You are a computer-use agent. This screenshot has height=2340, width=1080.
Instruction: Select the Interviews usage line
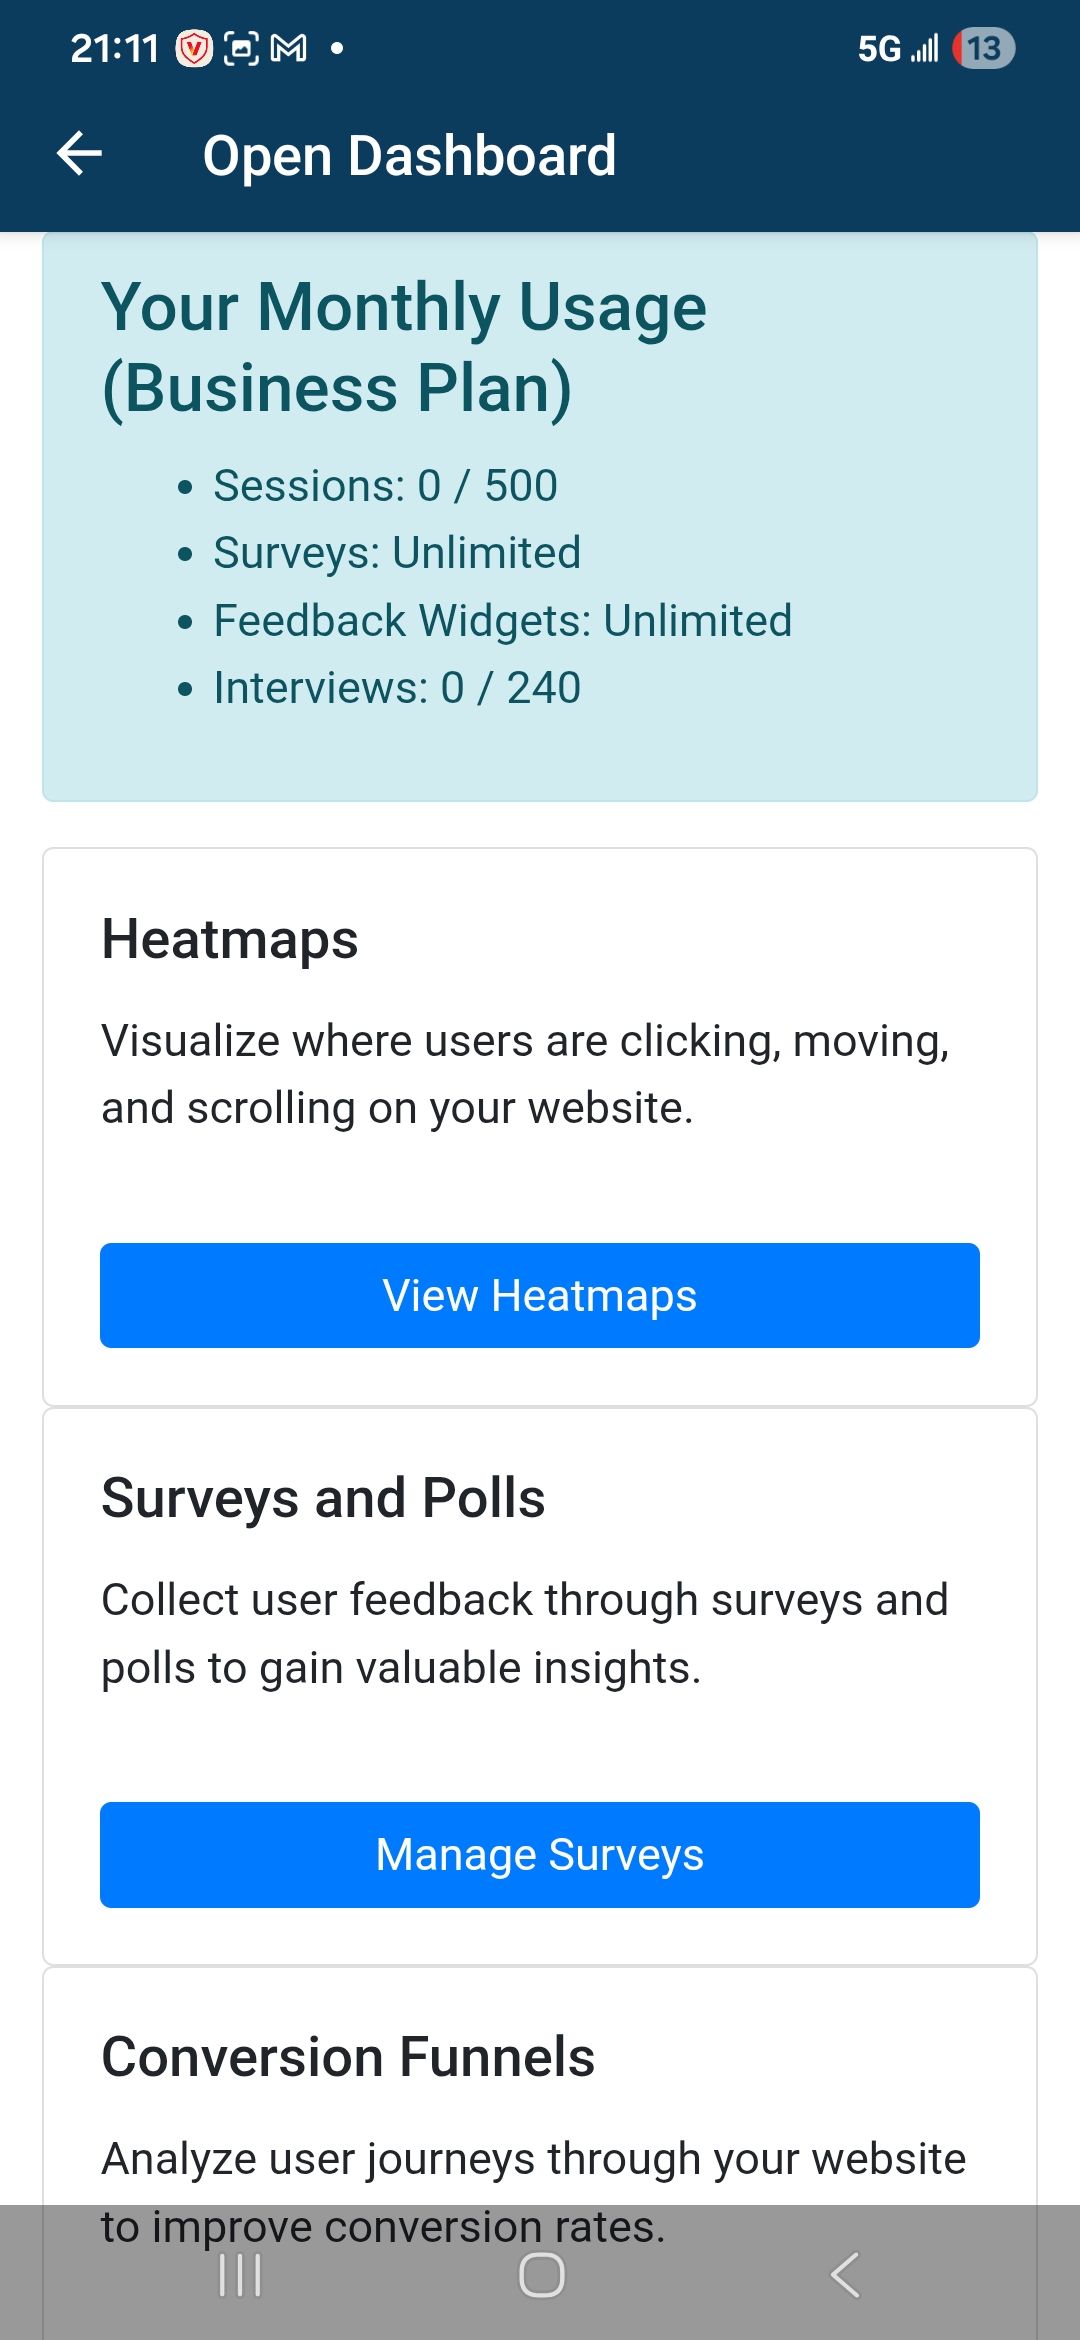[397, 687]
